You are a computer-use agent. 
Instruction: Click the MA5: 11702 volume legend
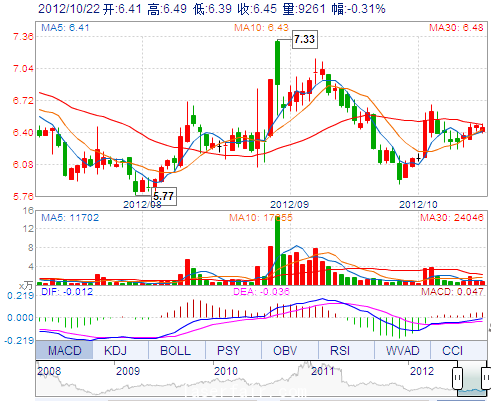pos(70,218)
